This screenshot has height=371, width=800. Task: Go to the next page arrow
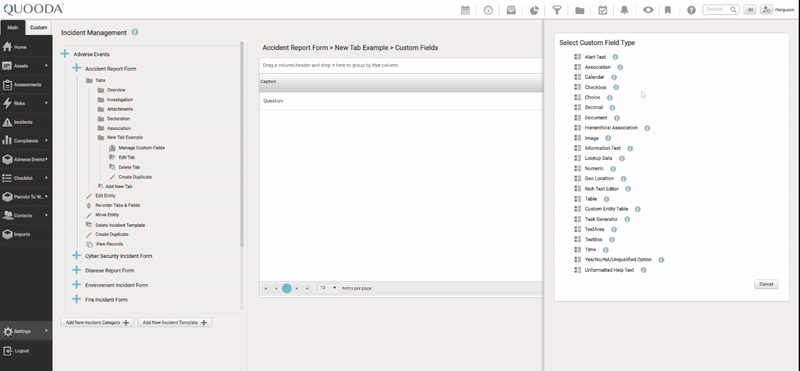[297, 288]
